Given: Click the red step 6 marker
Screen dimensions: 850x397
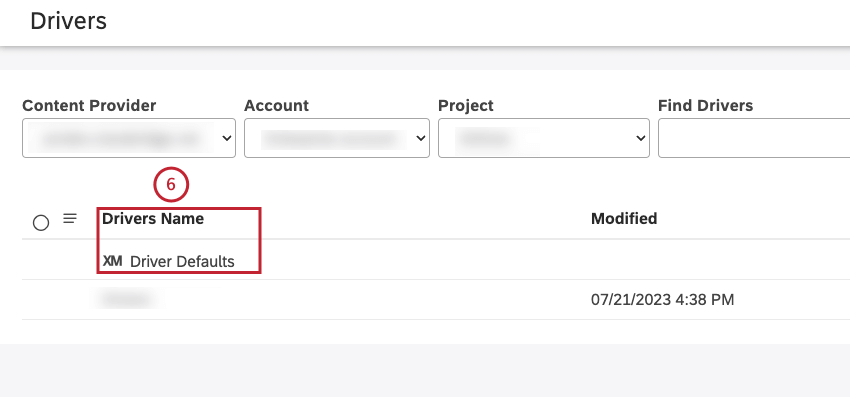Looking at the screenshot, I should tap(171, 185).
